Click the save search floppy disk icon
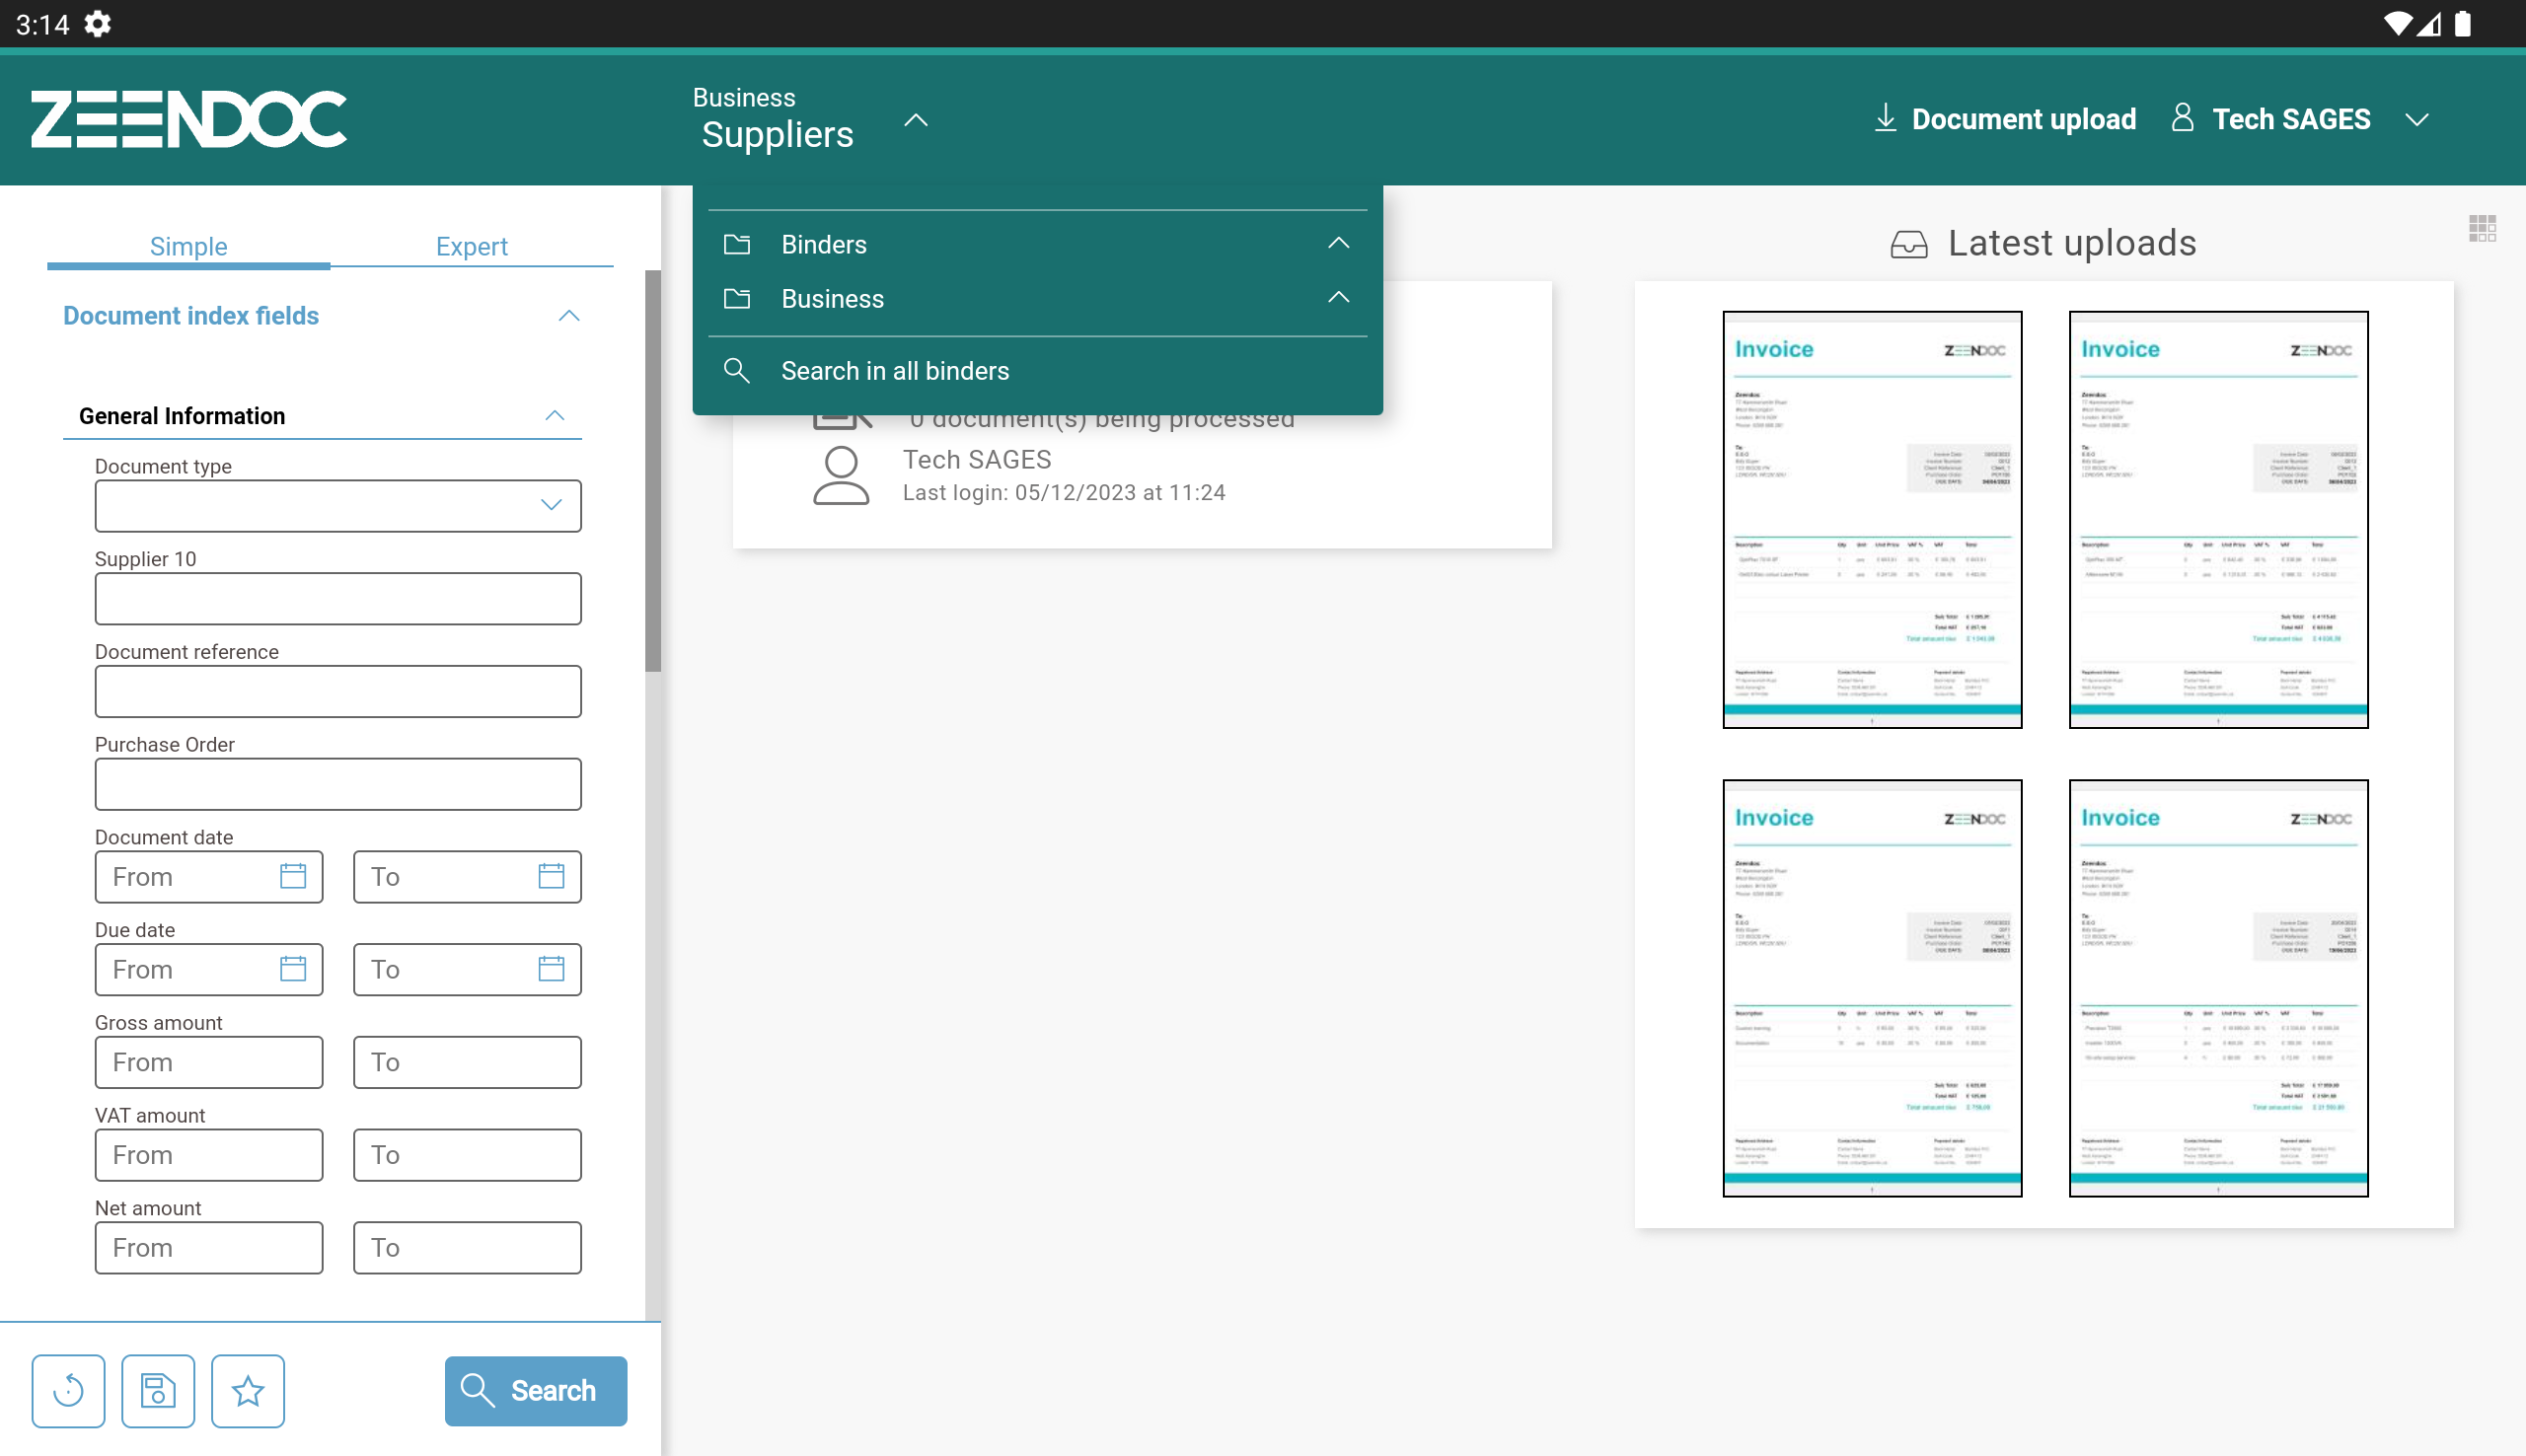 pos(158,1390)
